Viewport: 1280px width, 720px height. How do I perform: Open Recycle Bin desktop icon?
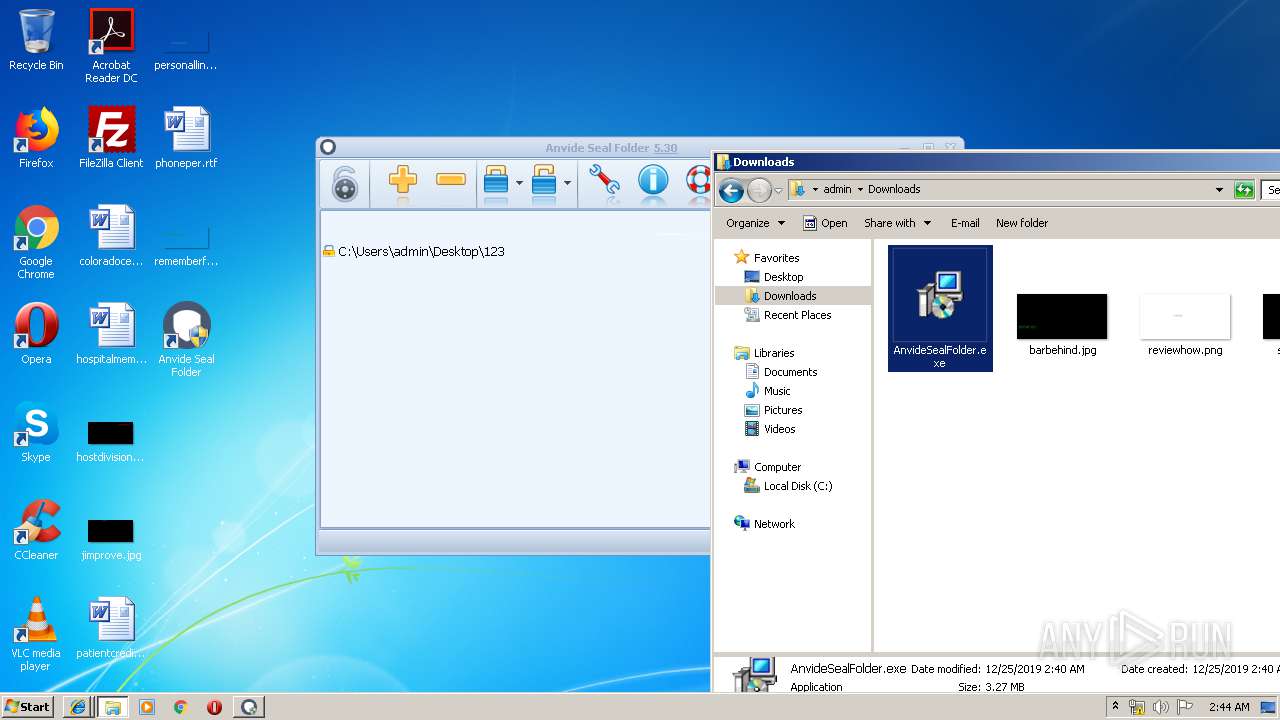pyautogui.click(x=36, y=40)
